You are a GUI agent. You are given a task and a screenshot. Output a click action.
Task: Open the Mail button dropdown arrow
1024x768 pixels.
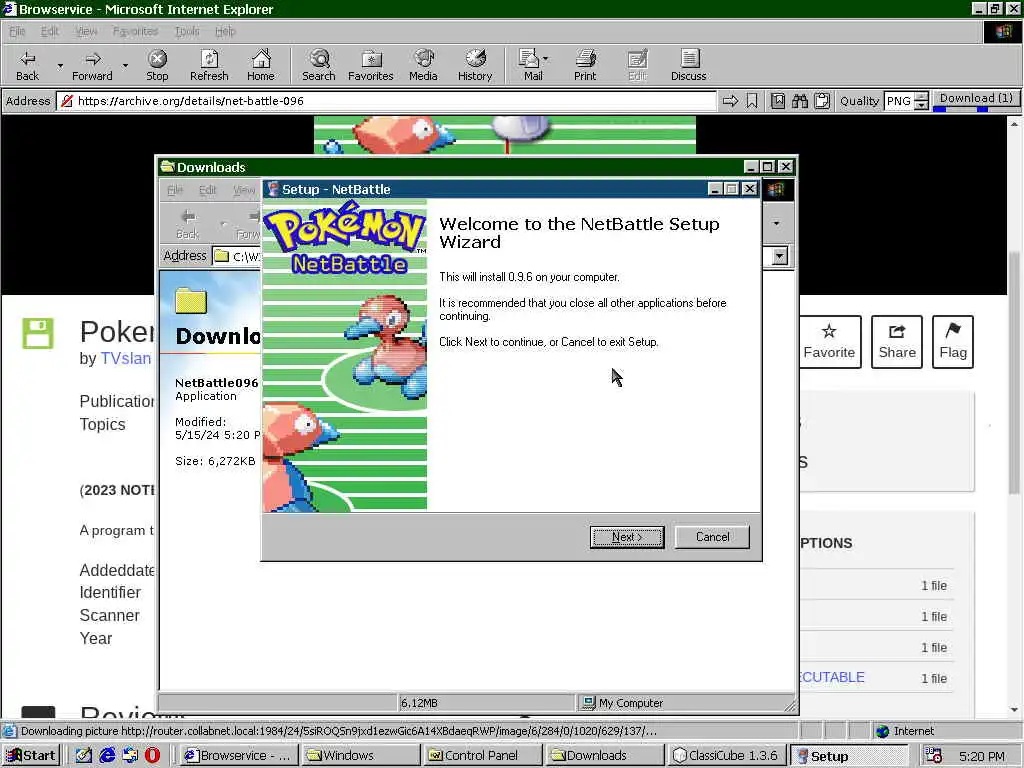545,59
